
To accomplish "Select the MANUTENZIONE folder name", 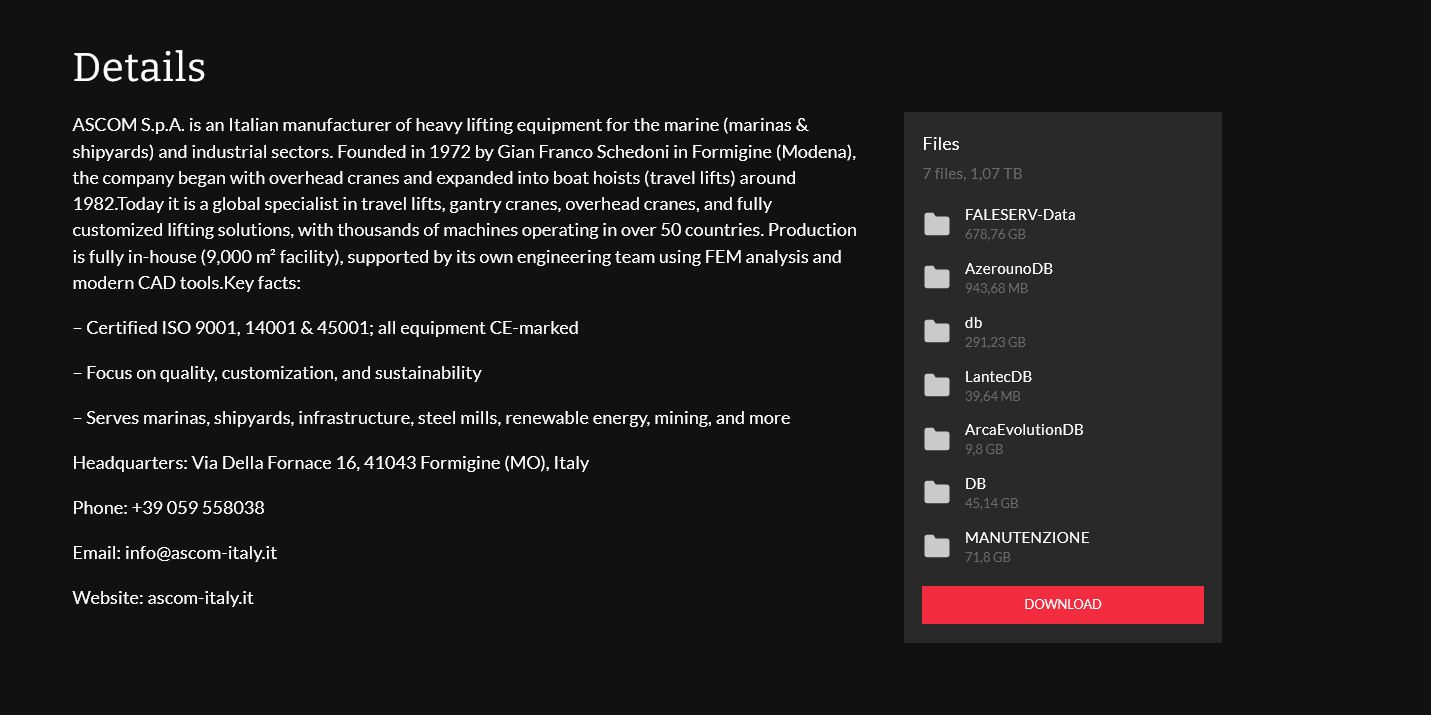I will pyautogui.click(x=1027, y=537).
